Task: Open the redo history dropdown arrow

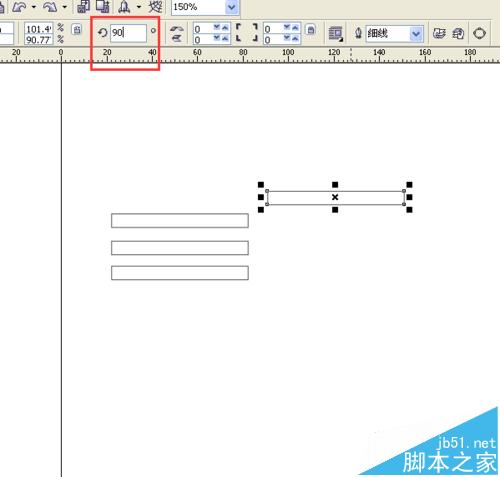Action: pos(65,7)
